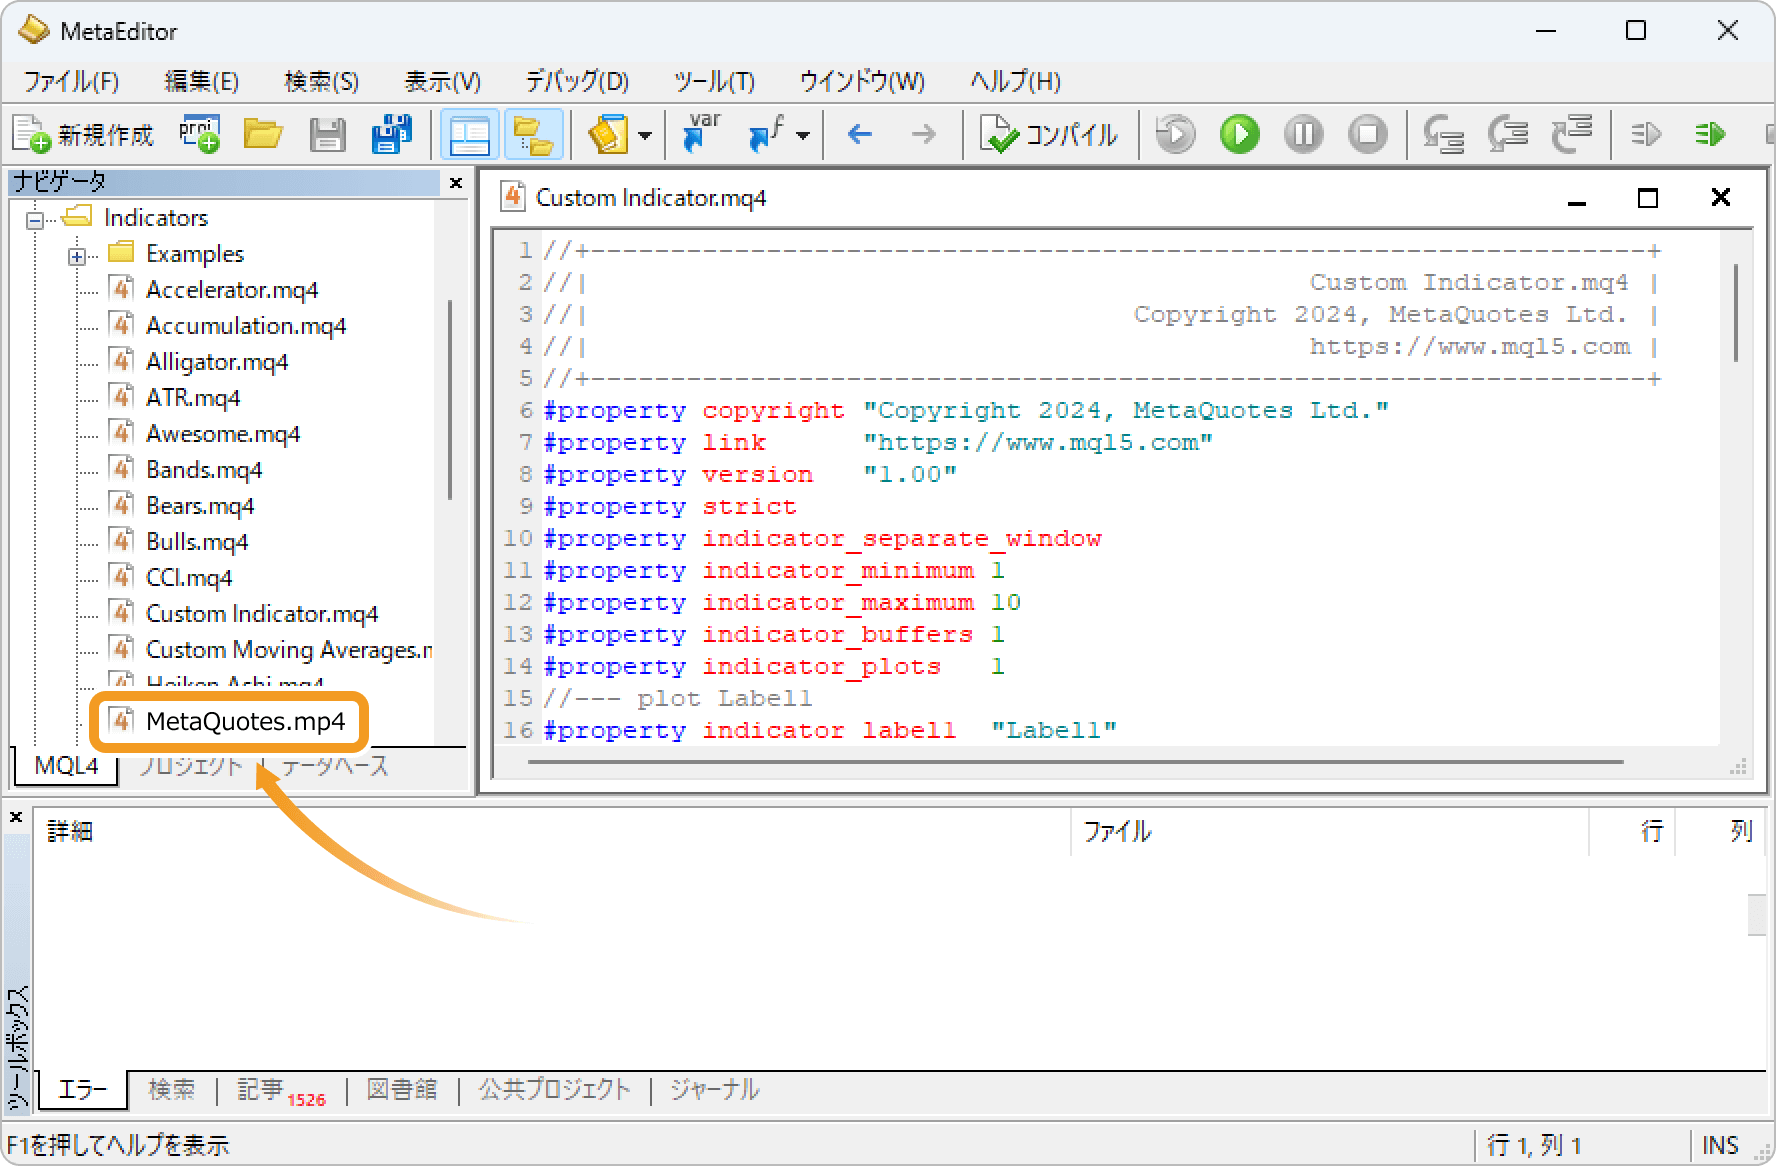Image resolution: width=1776 pixels, height=1166 pixels.
Task: Click the Compile (コンパイル) button
Action: click(1049, 135)
